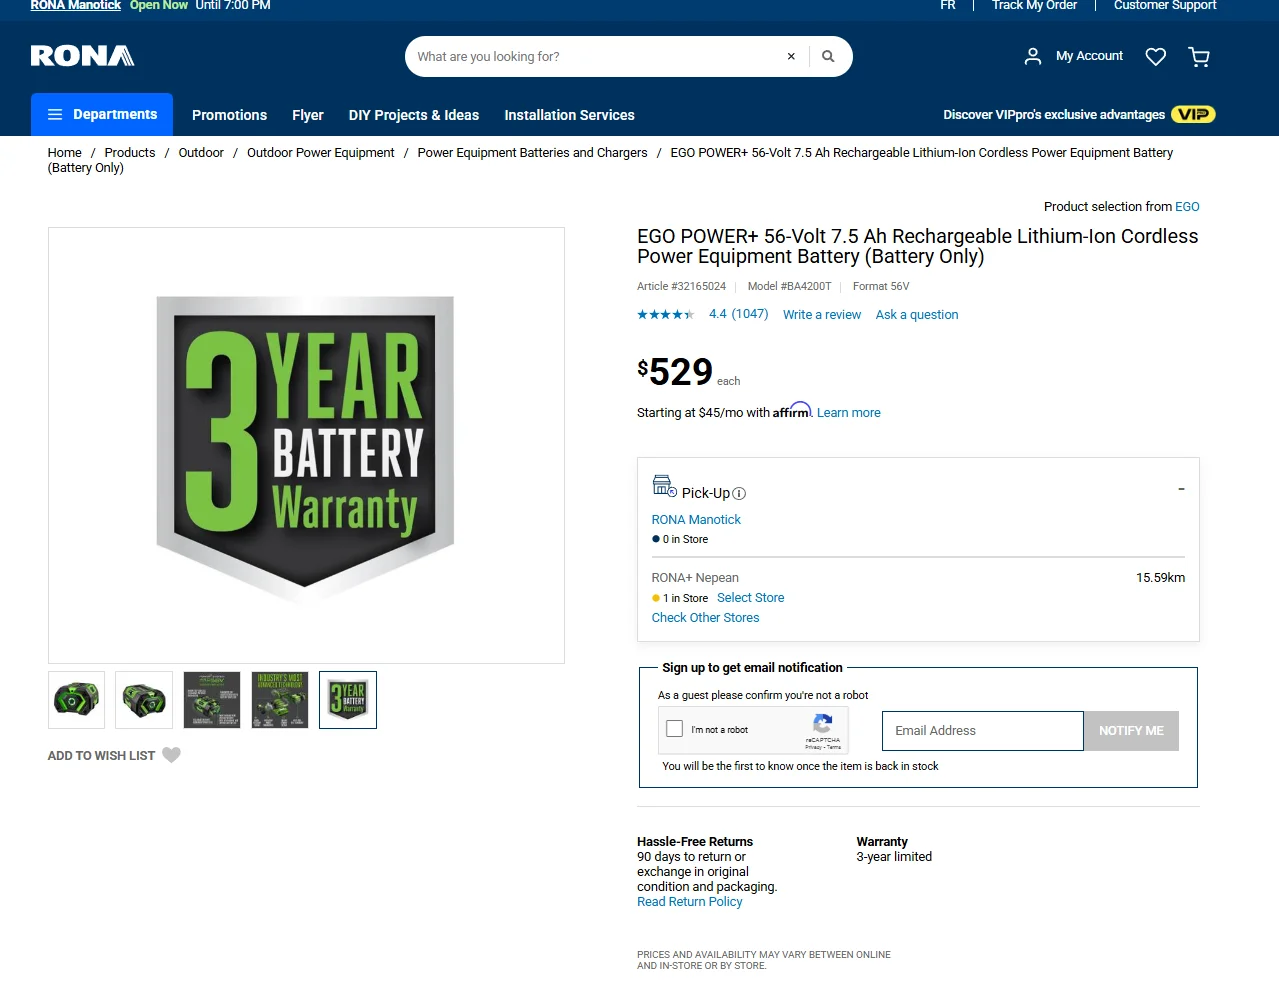Click the Select Store link
1279x987 pixels.
(x=750, y=598)
